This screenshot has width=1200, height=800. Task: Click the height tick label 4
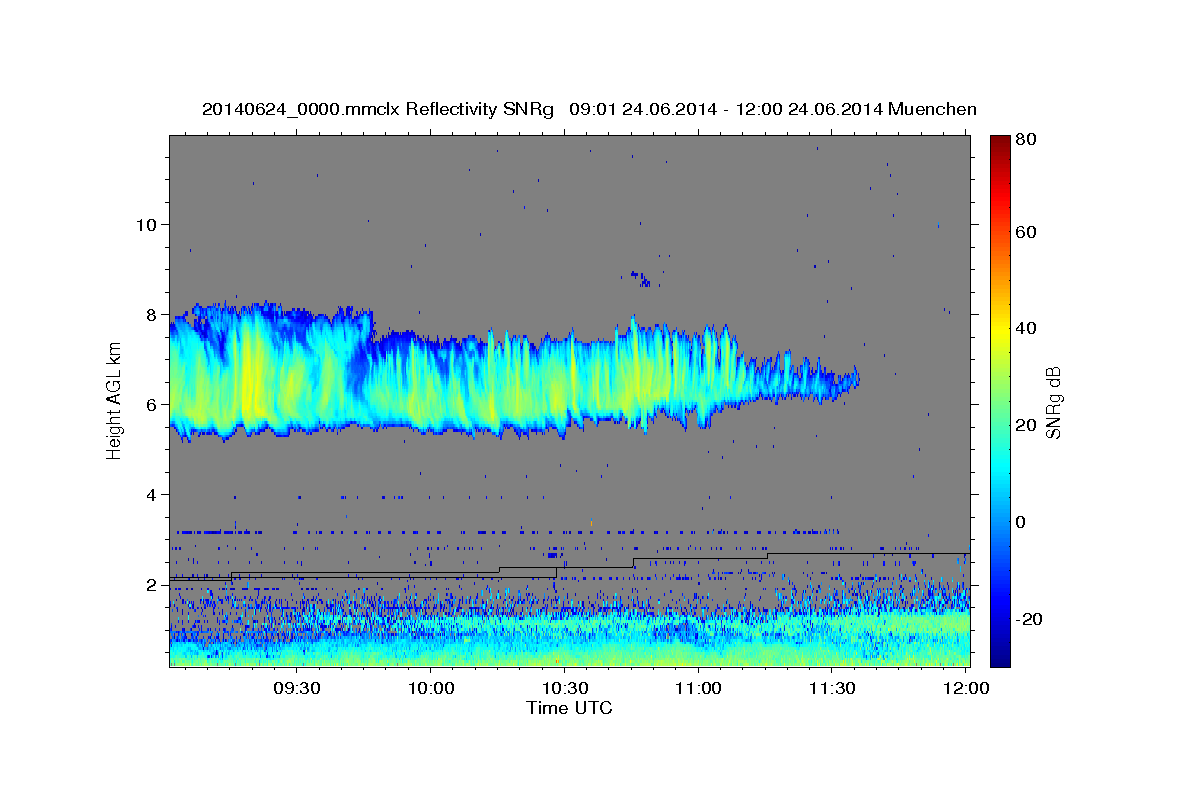click(x=151, y=494)
